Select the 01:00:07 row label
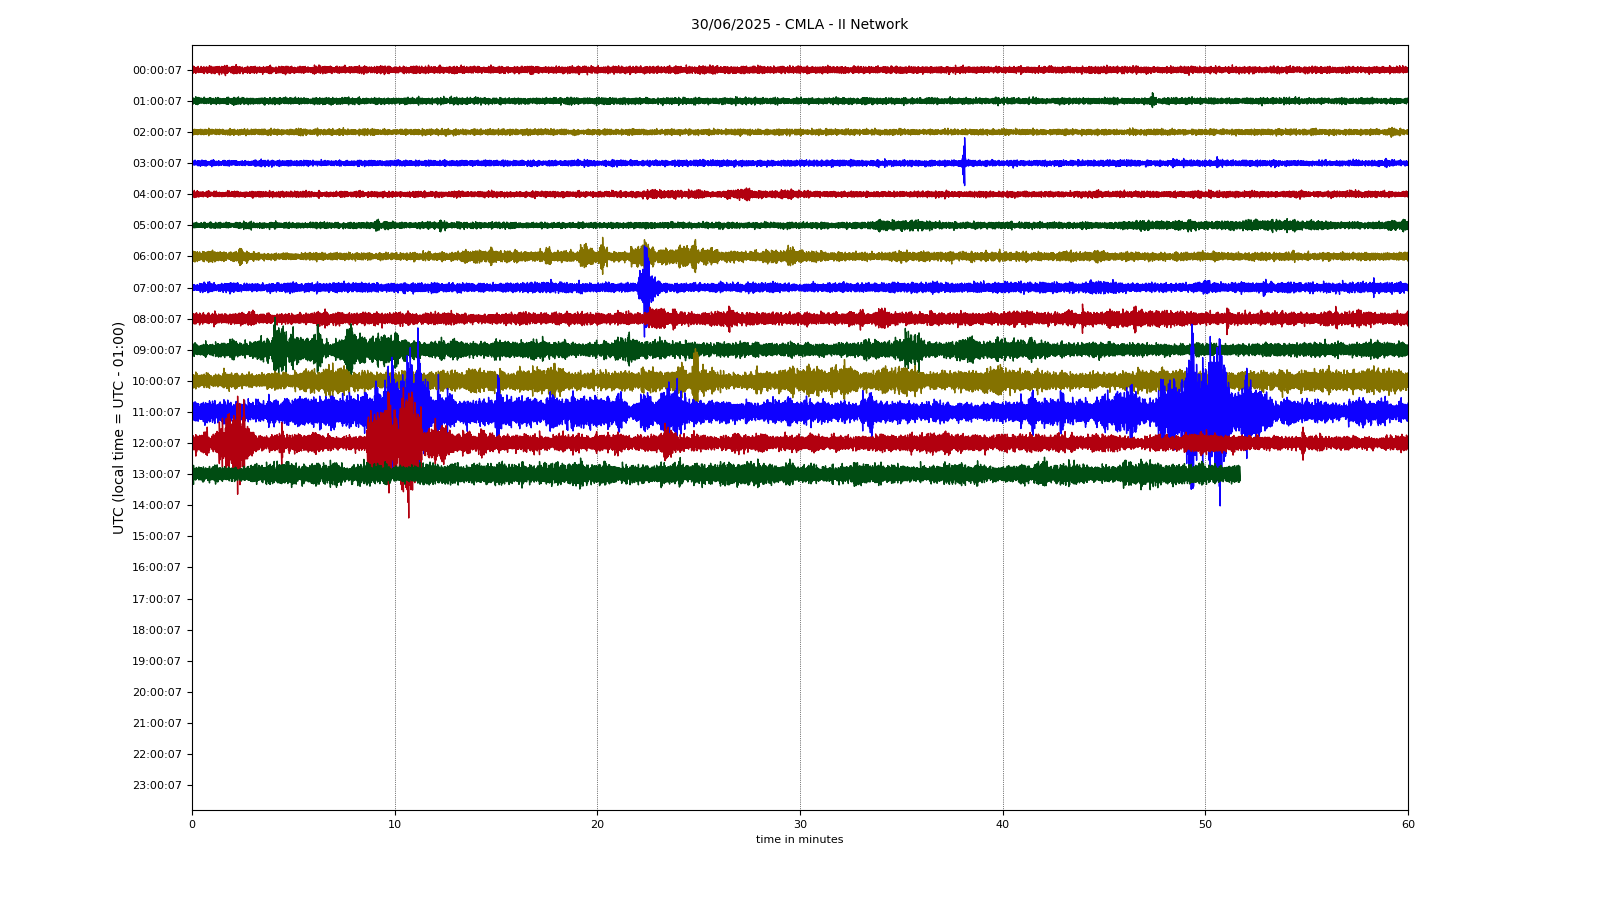 [157, 101]
